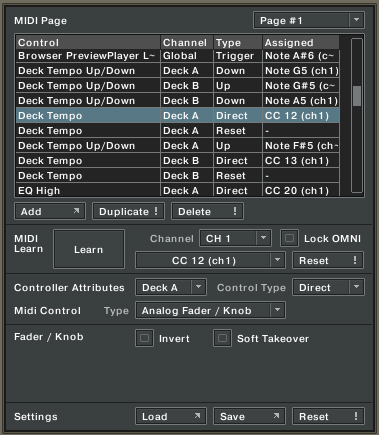Select Deck Tempo Up/Down row assigned Note F#5
Viewport: 379px width, 435px height.
tap(178, 145)
